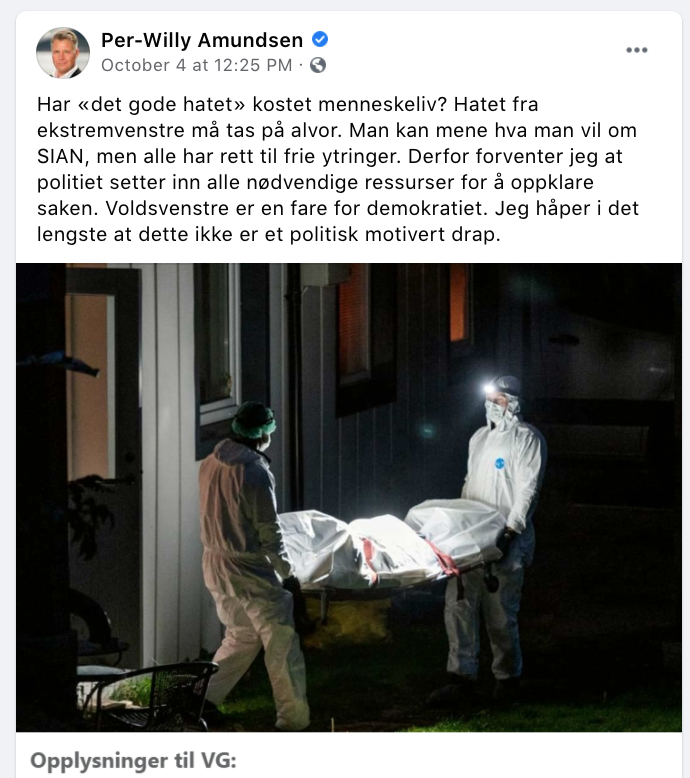Open the "Opplysninger til VG:" article headline
The width and height of the screenshot is (690, 778).
tap(133, 761)
